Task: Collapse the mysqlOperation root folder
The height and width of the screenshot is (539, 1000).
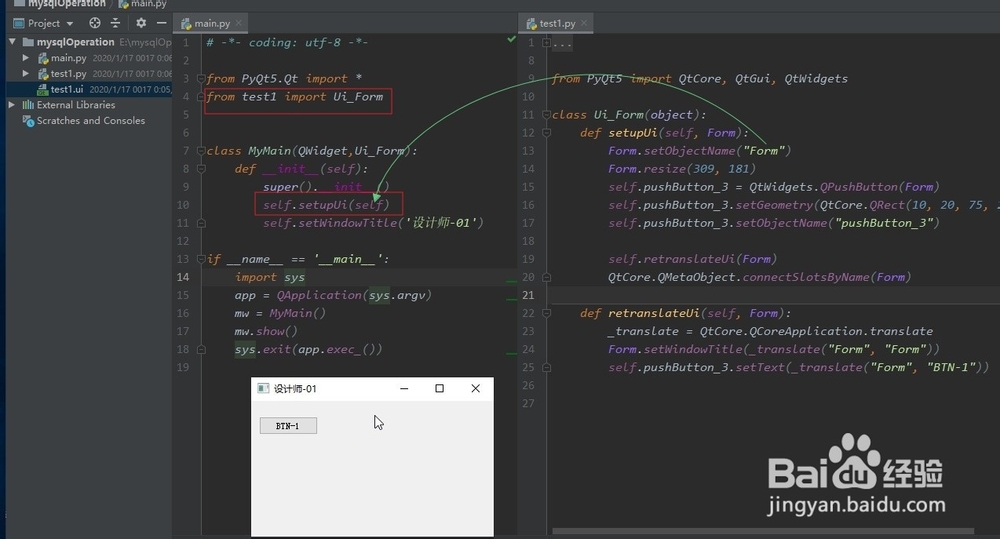Action: (12, 42)
